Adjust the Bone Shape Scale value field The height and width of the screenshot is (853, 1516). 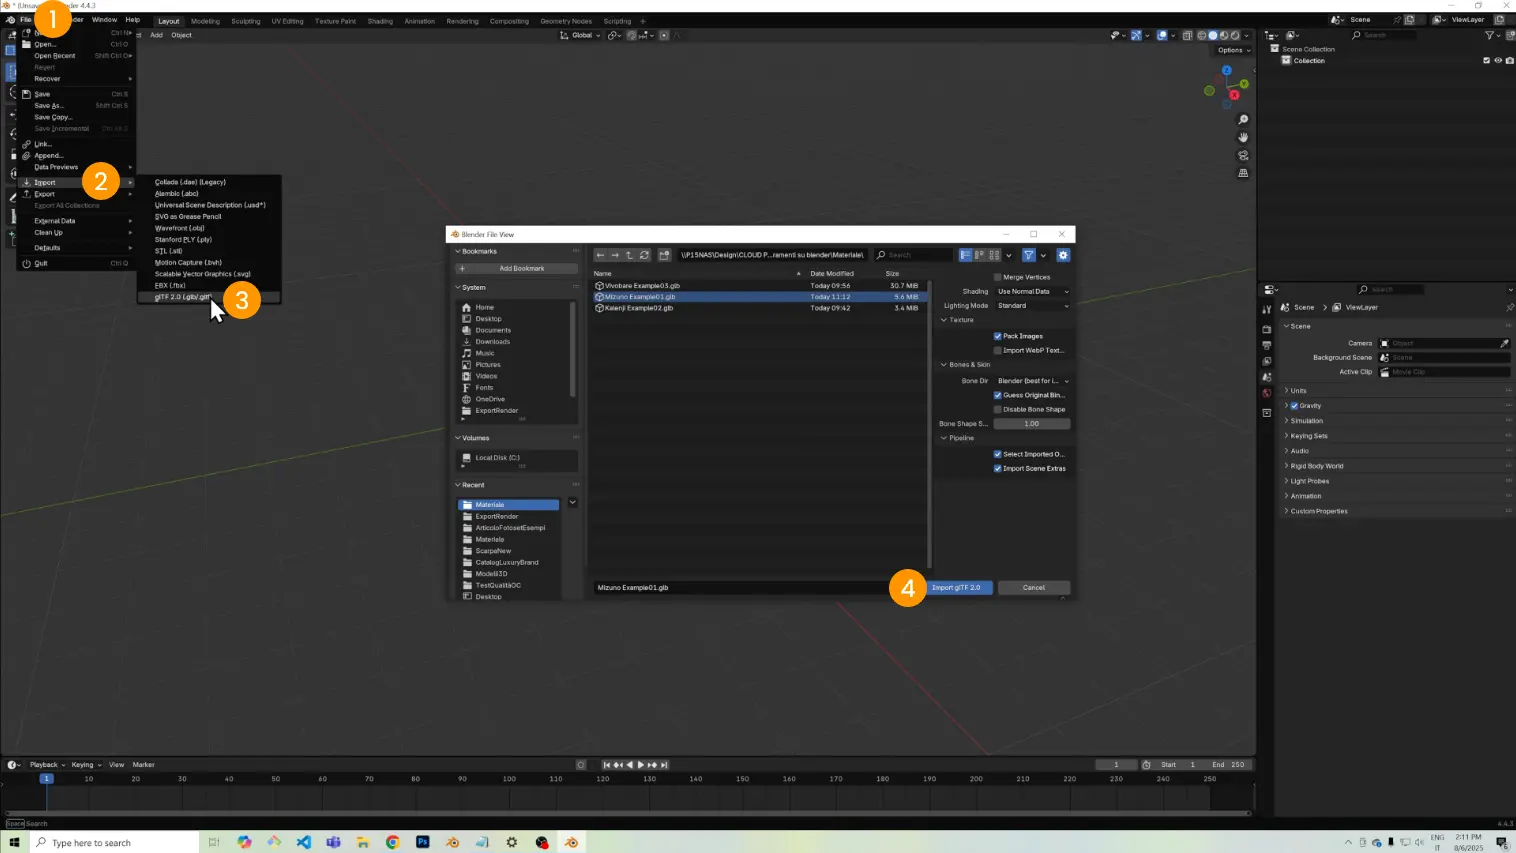1031,424
